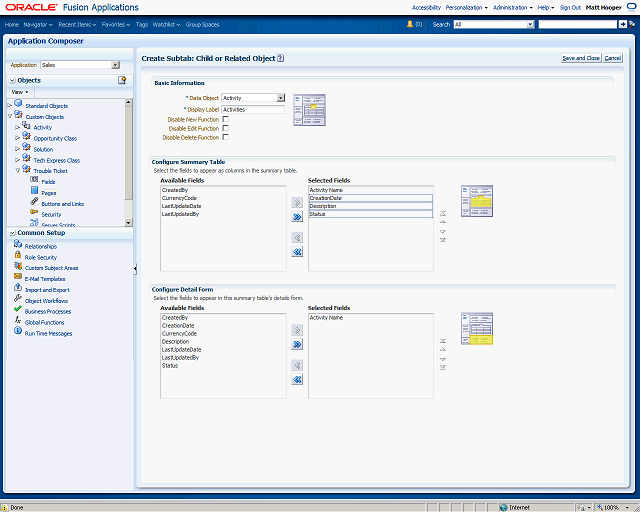Open the Administration menu
The width and height of the screenshot is (640, 512).
tap(513, 7)
